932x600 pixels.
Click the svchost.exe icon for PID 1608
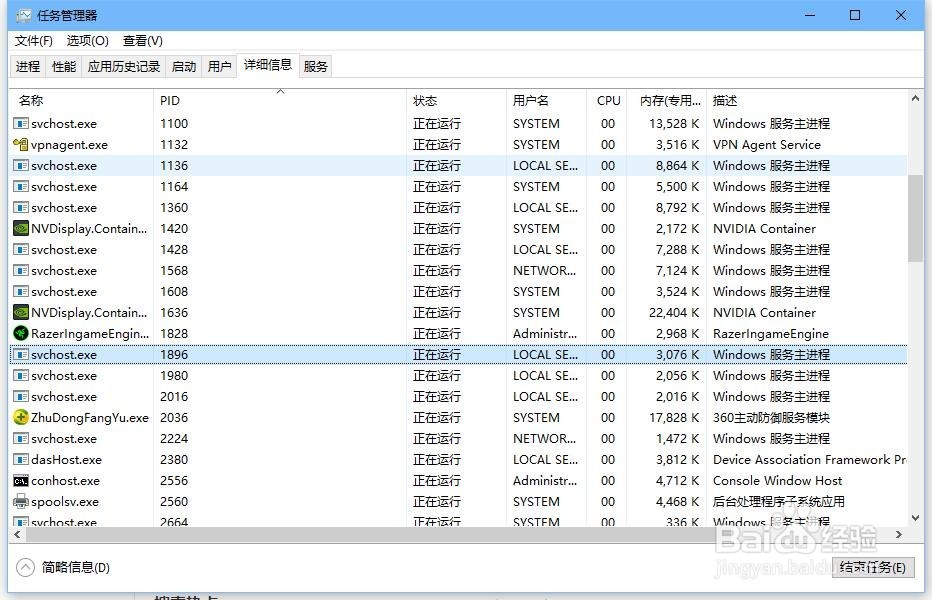(21, 291)
